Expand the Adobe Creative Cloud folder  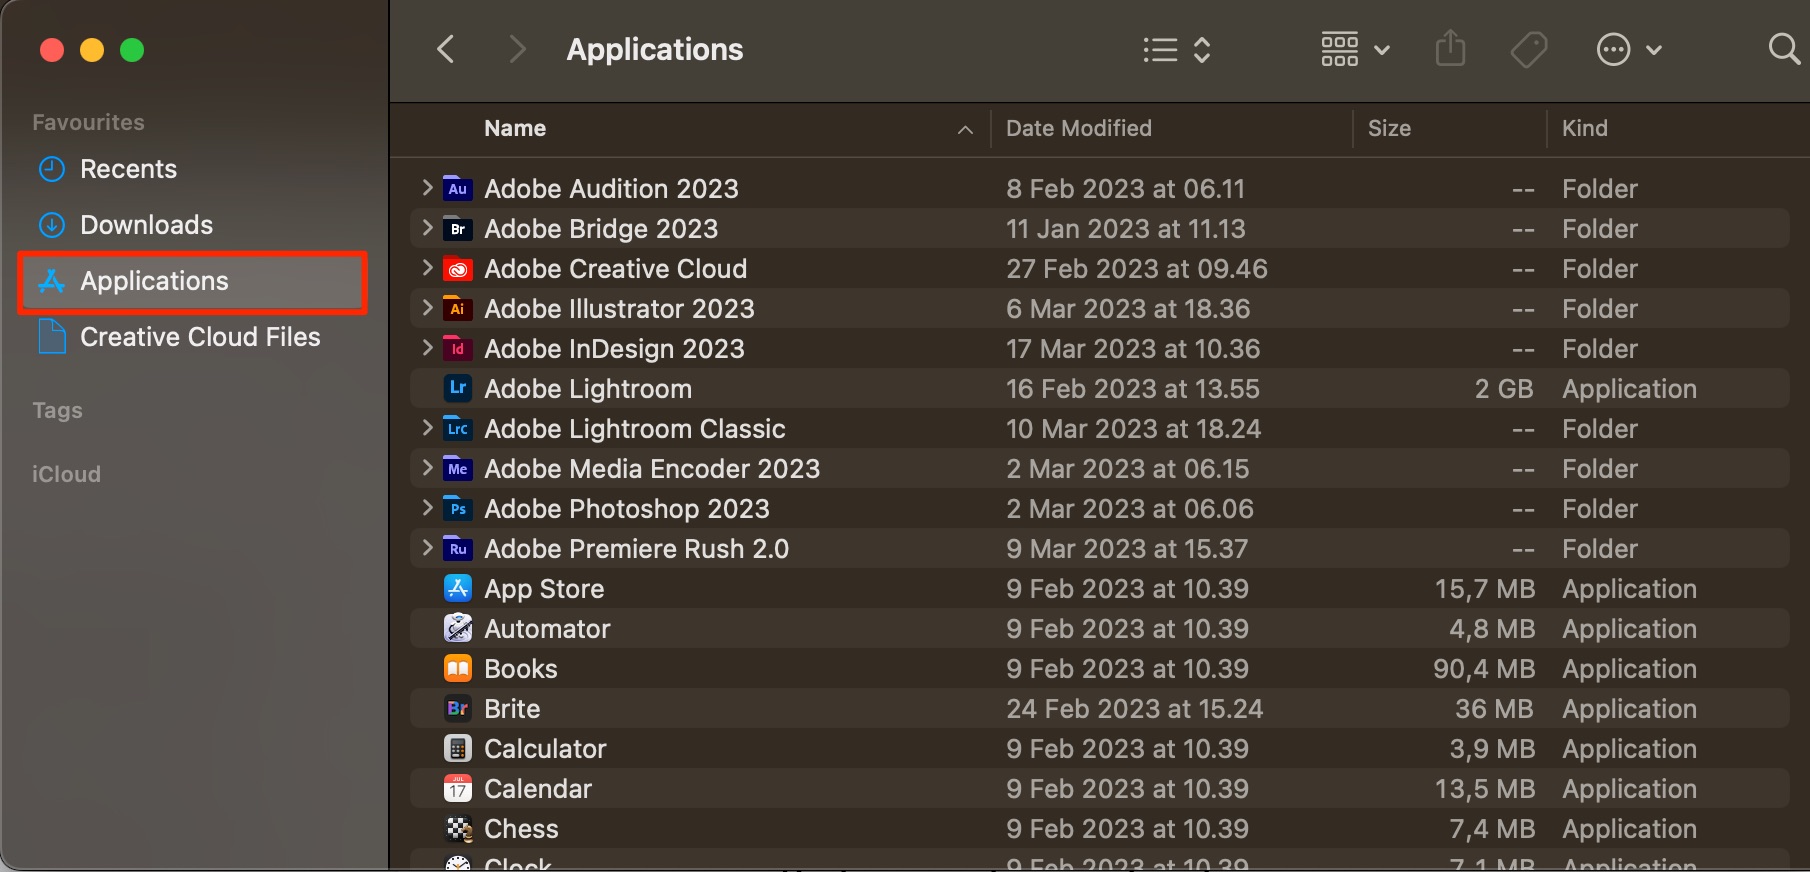(427, 267)
